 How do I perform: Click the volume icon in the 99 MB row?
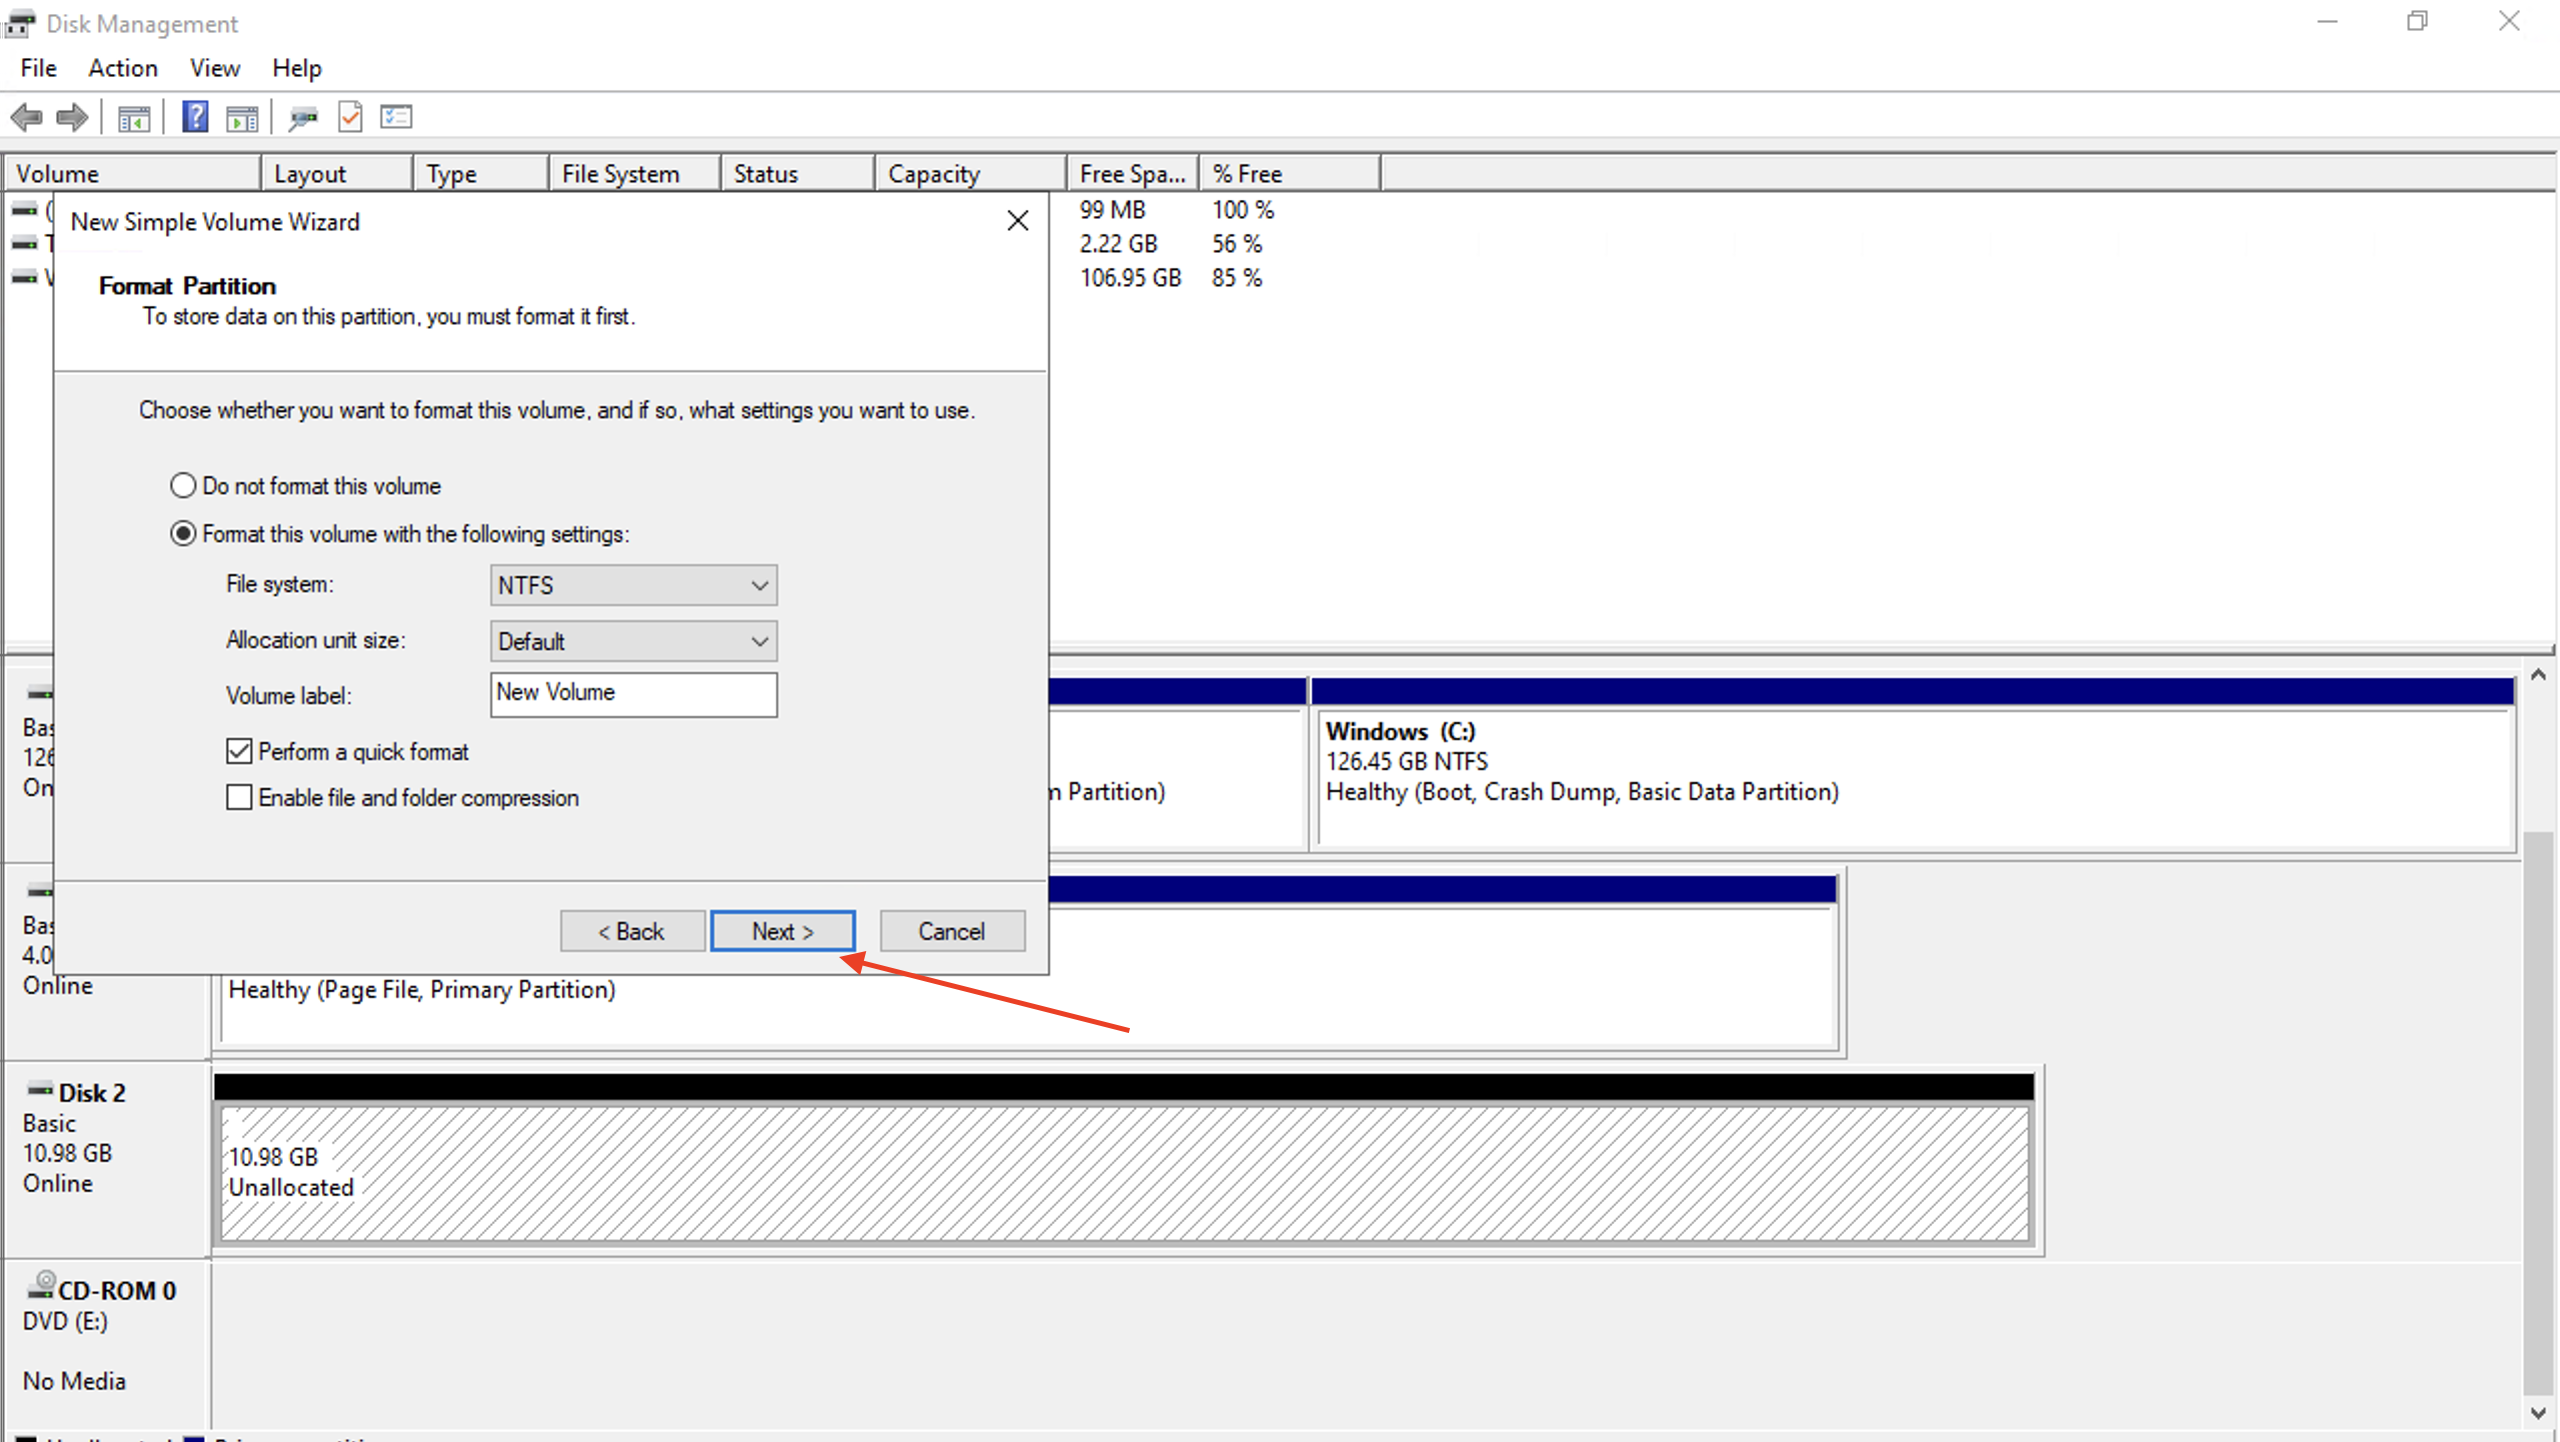click(x=24, y=210)
